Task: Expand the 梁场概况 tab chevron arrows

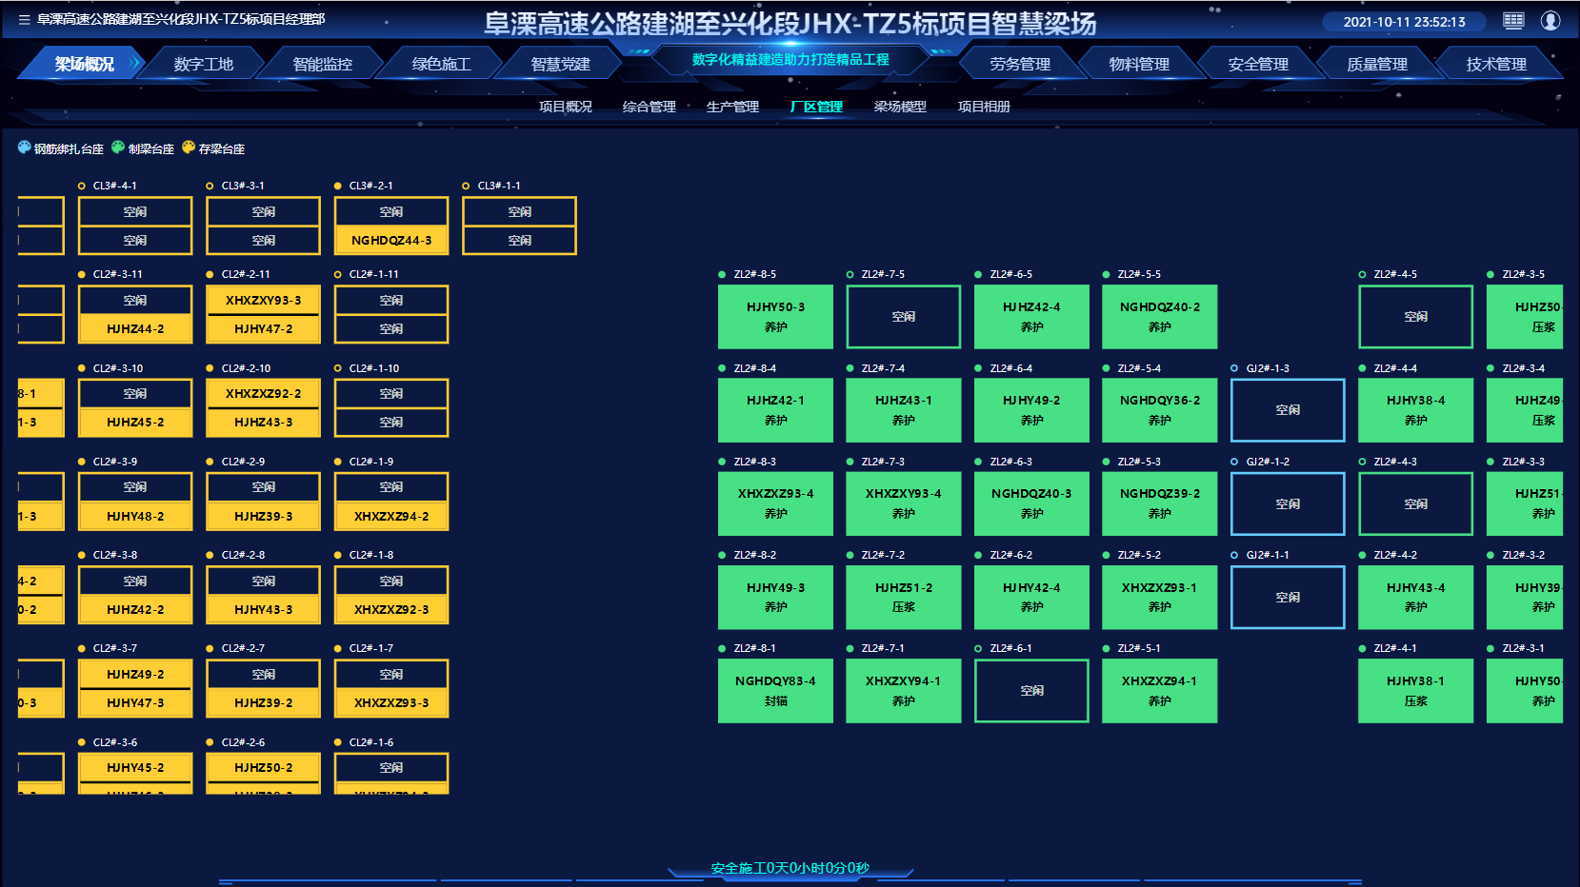Action: click(135, 64)
